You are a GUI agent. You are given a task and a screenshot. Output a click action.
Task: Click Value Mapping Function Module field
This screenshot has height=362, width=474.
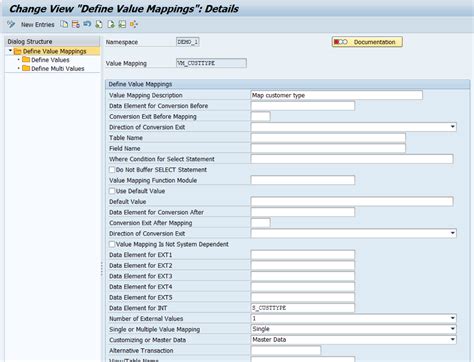[303, 180]
